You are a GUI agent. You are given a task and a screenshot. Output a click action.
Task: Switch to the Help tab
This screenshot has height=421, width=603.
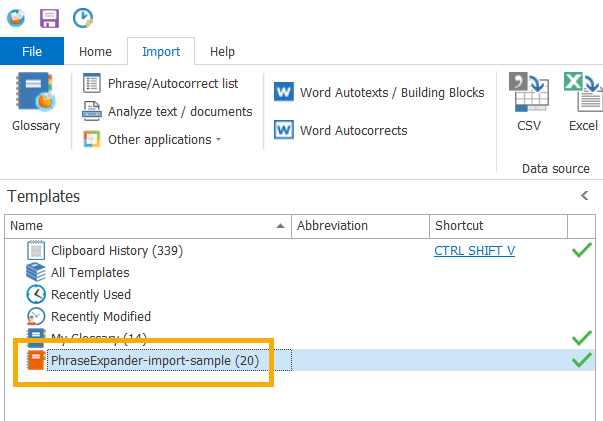(x=222, y=51)
